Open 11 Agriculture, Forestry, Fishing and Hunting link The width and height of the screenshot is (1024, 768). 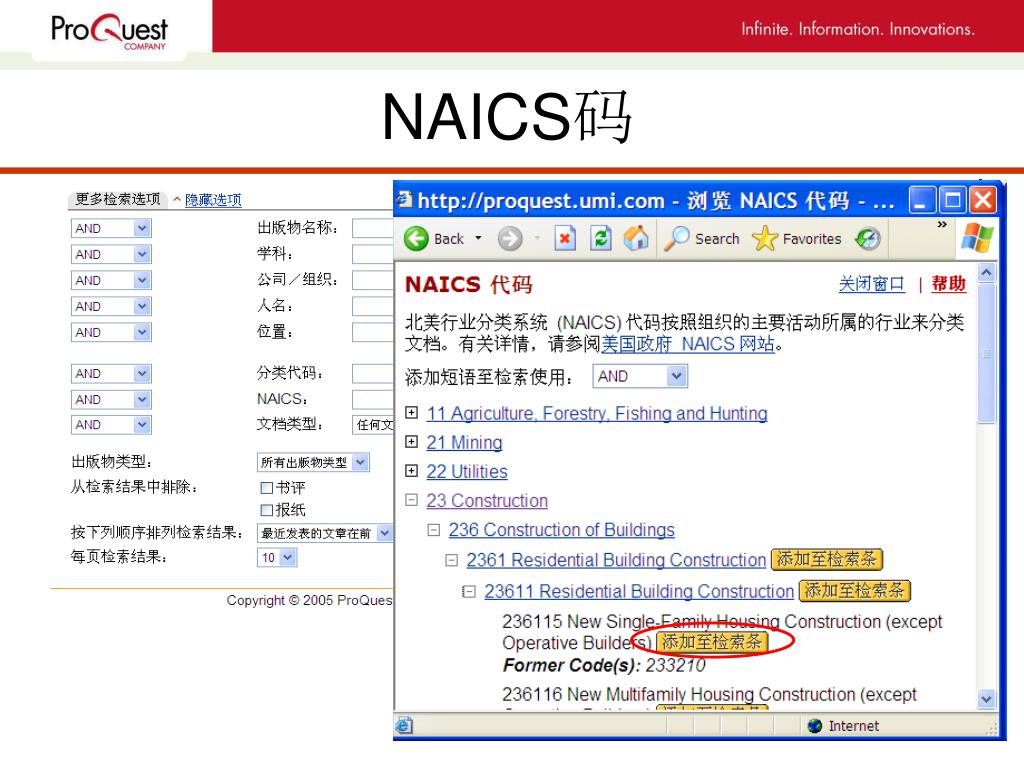pos(597,413)
